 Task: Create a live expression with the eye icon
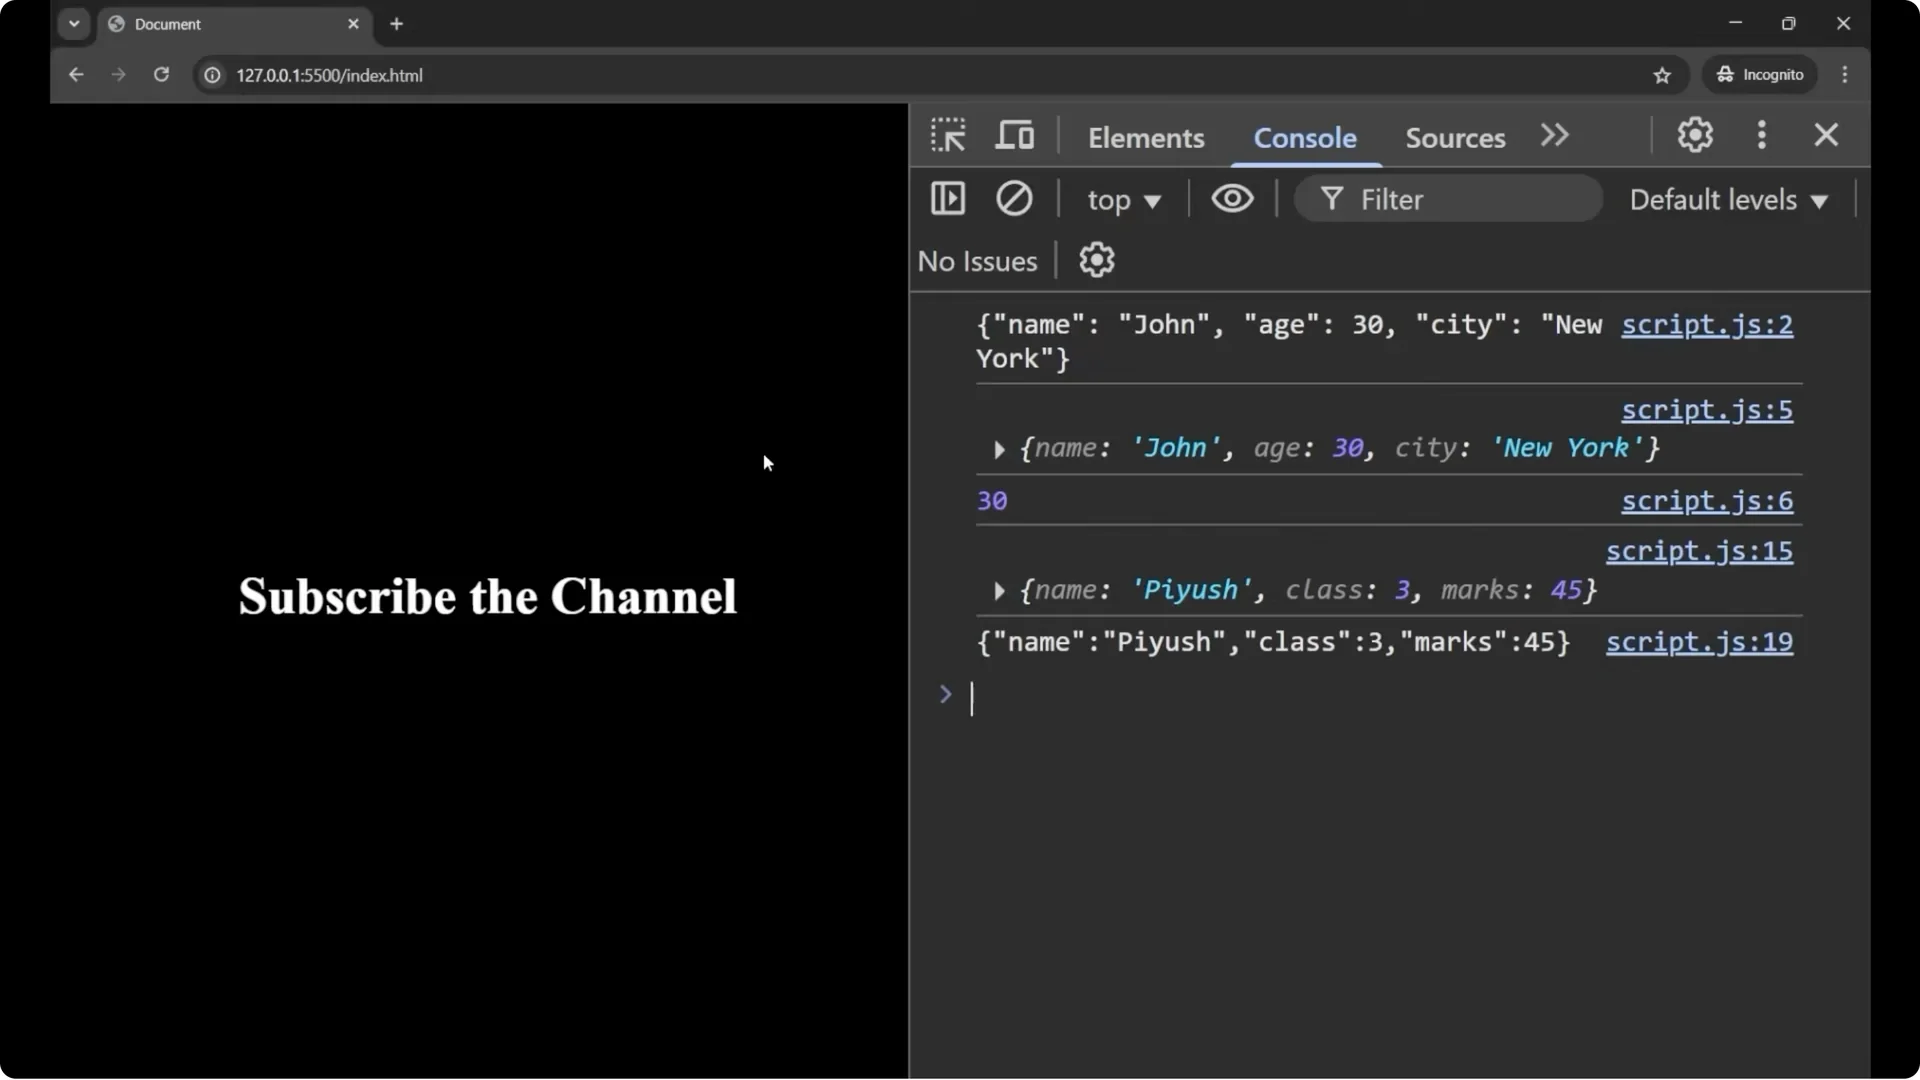pos(1232,198)
